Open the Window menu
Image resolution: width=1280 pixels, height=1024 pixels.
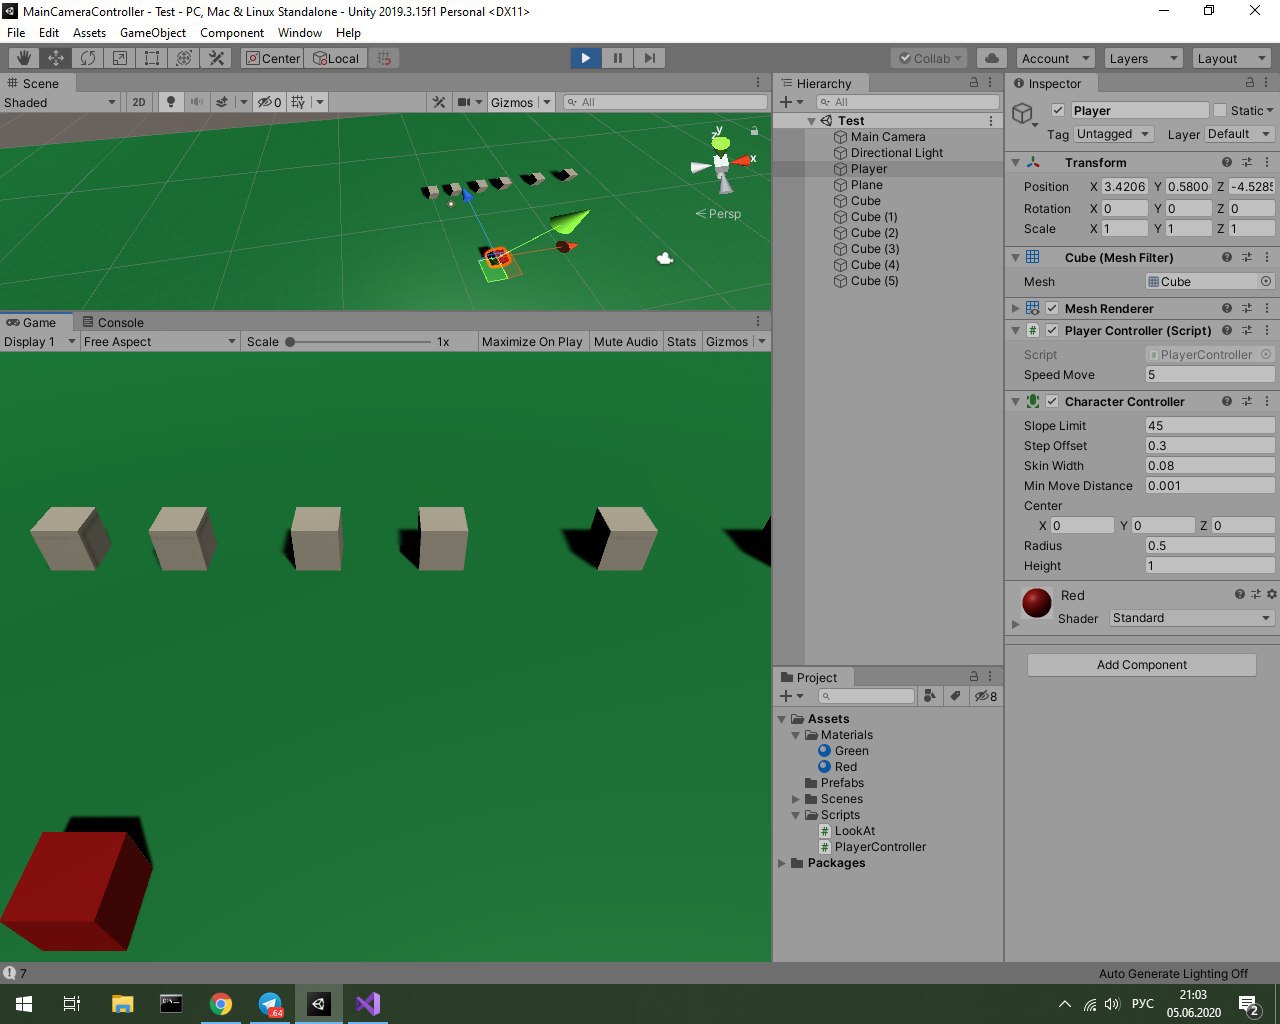click(300, 33)
